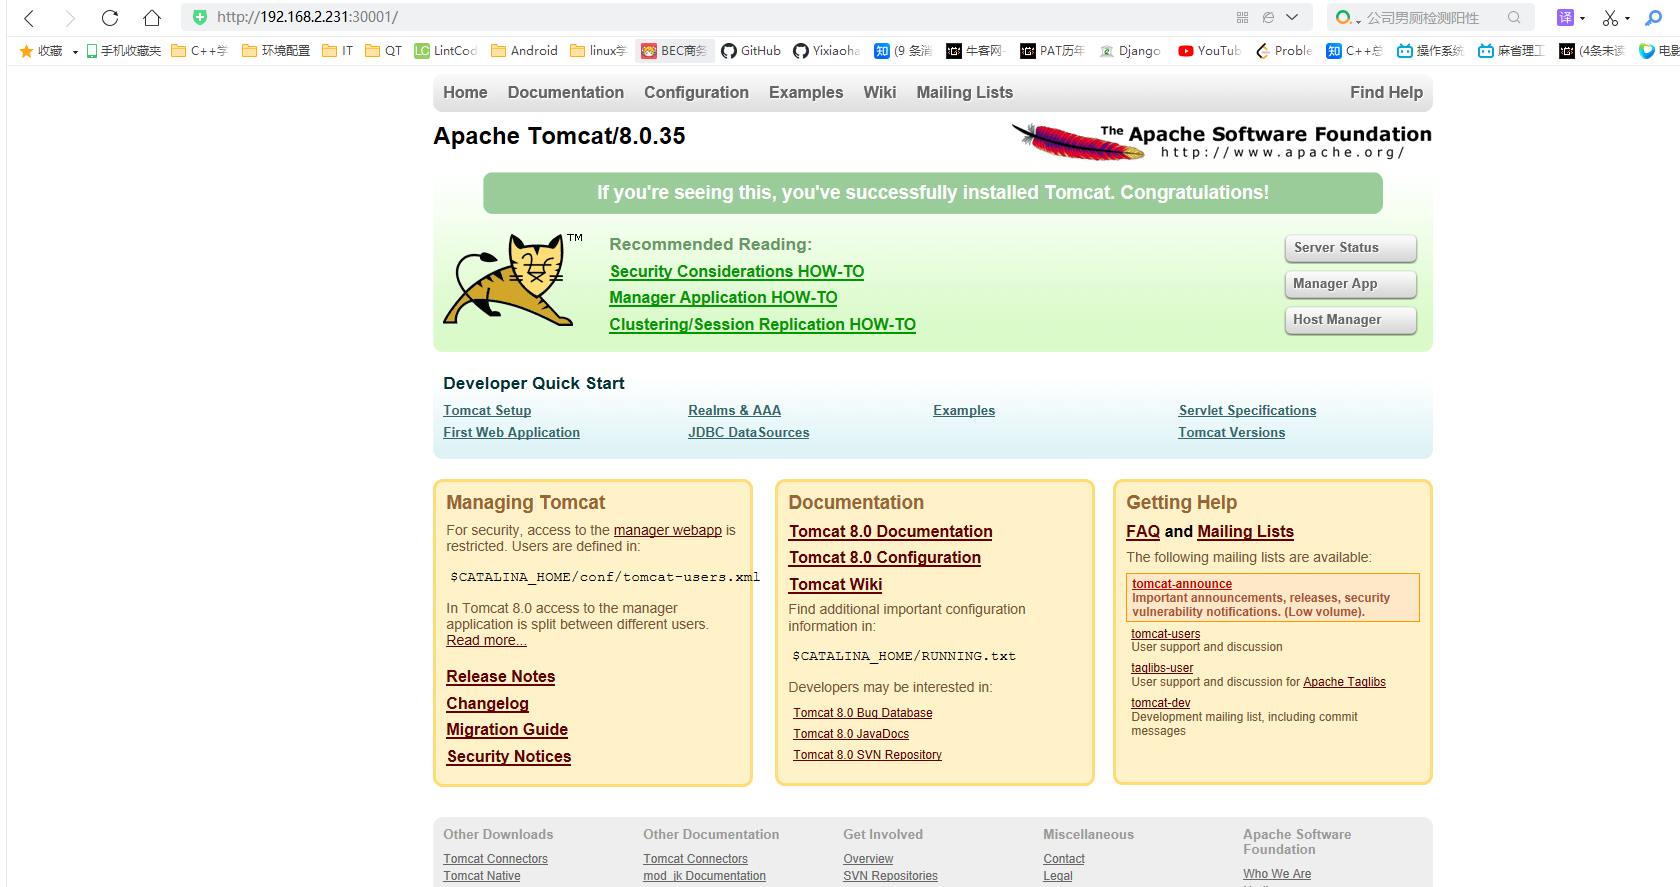Open the tomcat-announce mailing list link
Viewport: 1680px width, 887px height.
point(1182,584)
